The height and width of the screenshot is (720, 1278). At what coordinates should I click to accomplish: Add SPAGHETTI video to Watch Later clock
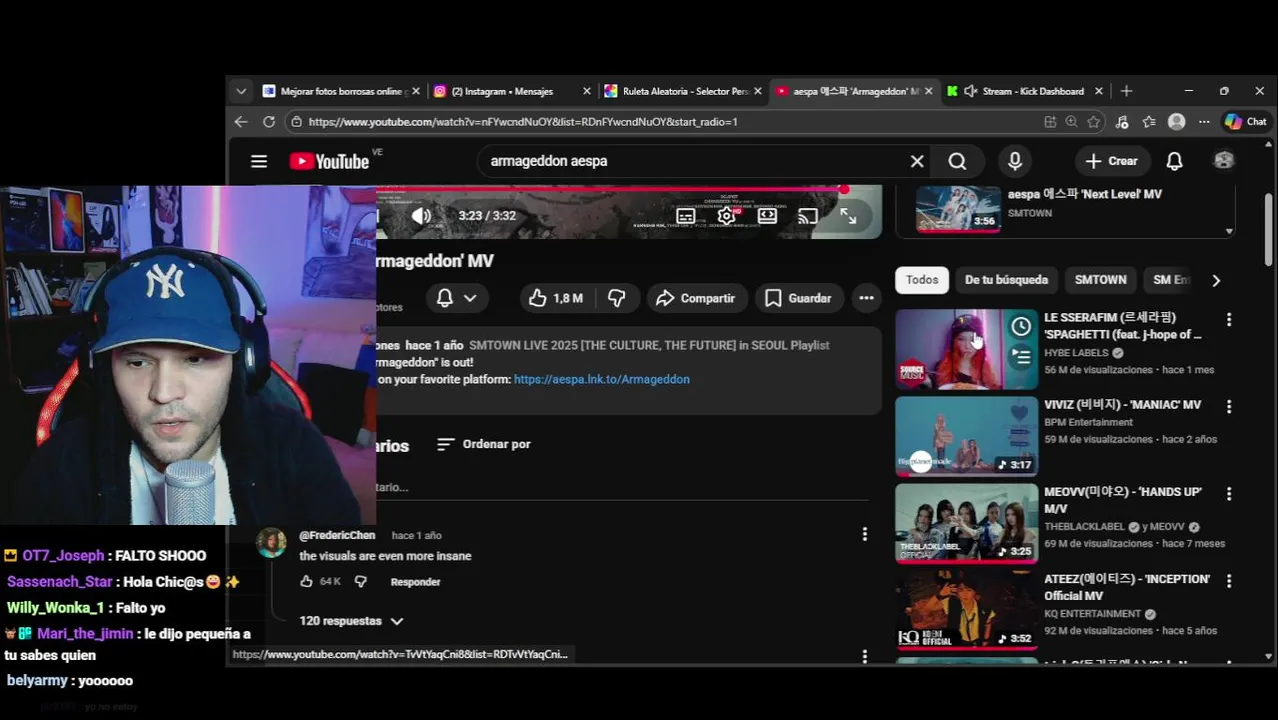[x=1021, y=327]
